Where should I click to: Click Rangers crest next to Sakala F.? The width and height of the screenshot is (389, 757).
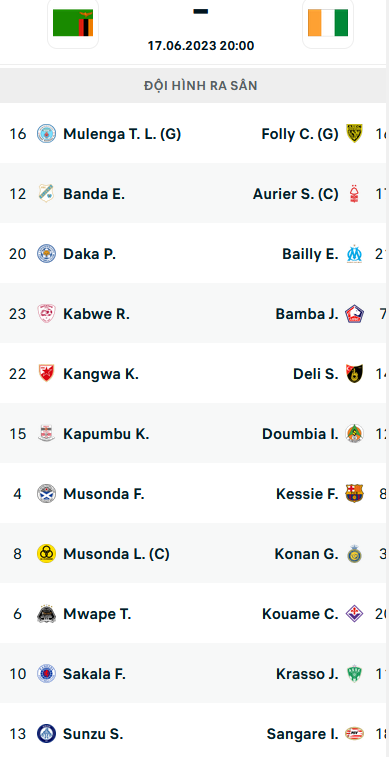click(46, 673)
